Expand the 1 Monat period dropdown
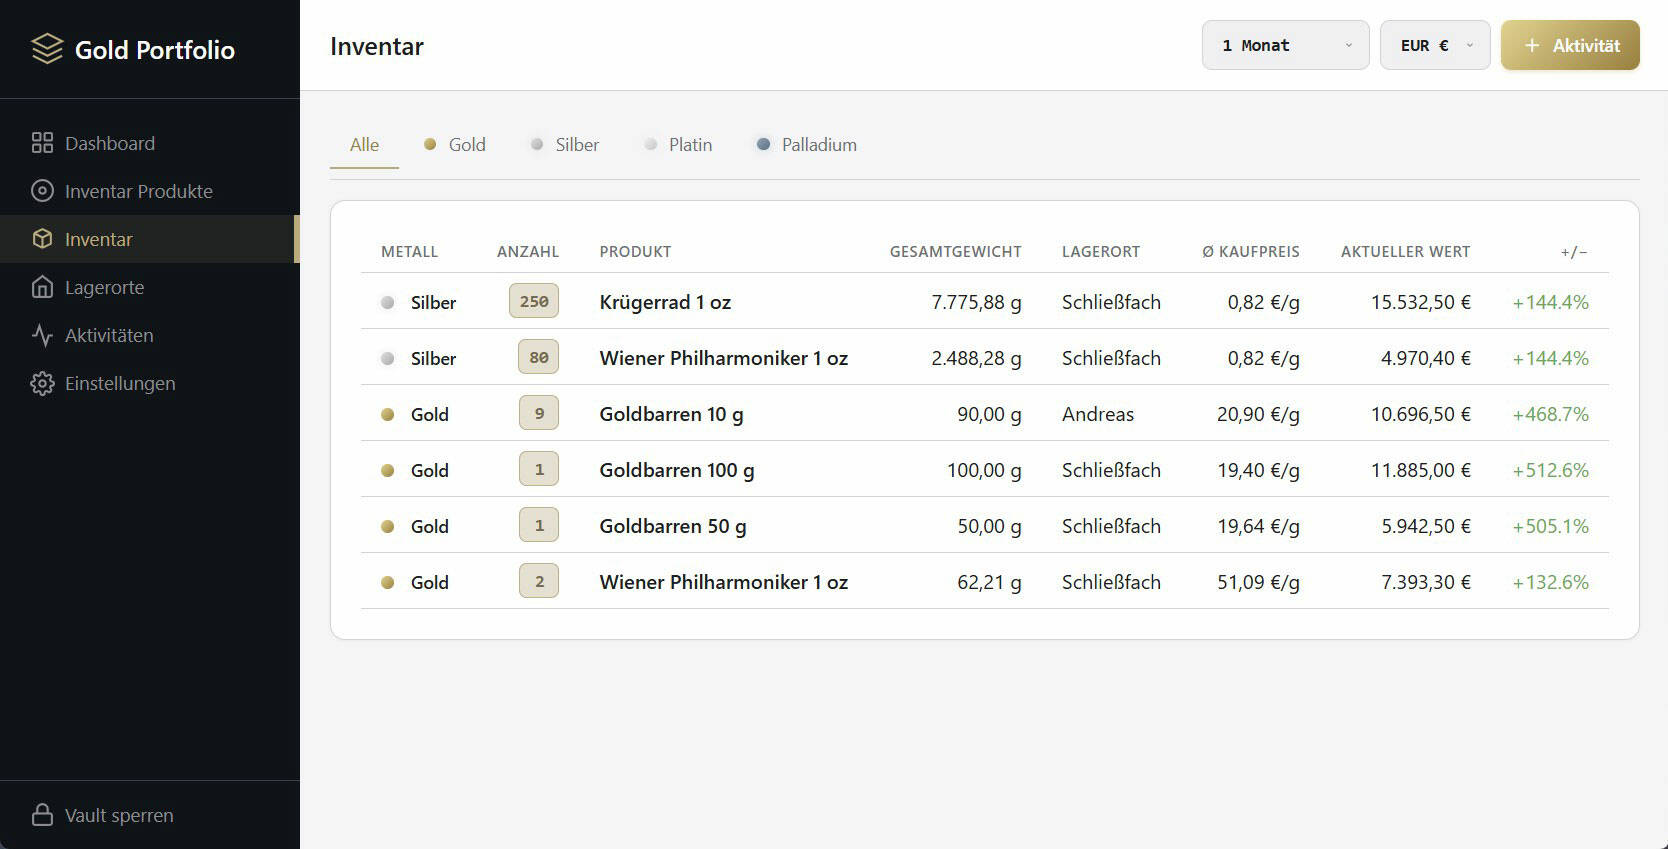The height and width of the screenshot is (849, 1668). coord(1285,46)
